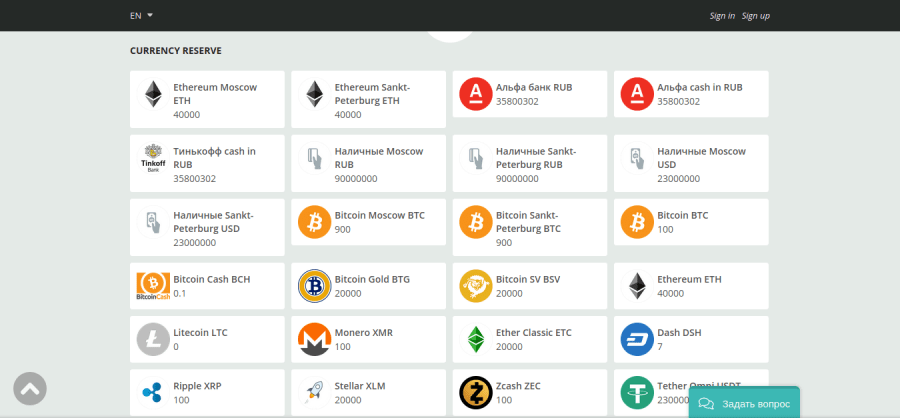Click the Litecoin LTC label
The width and height of the screenshot is (900, 418).
click(x=200, y=332)
